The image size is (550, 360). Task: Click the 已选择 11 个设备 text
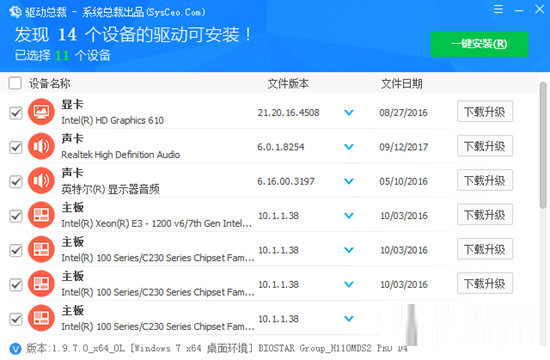pos(62,55)
